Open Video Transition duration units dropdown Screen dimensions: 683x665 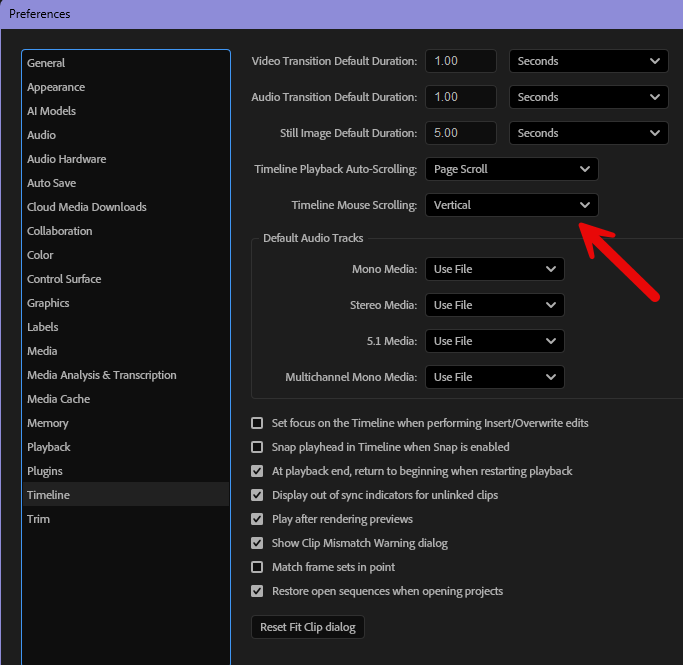(588, 61)
